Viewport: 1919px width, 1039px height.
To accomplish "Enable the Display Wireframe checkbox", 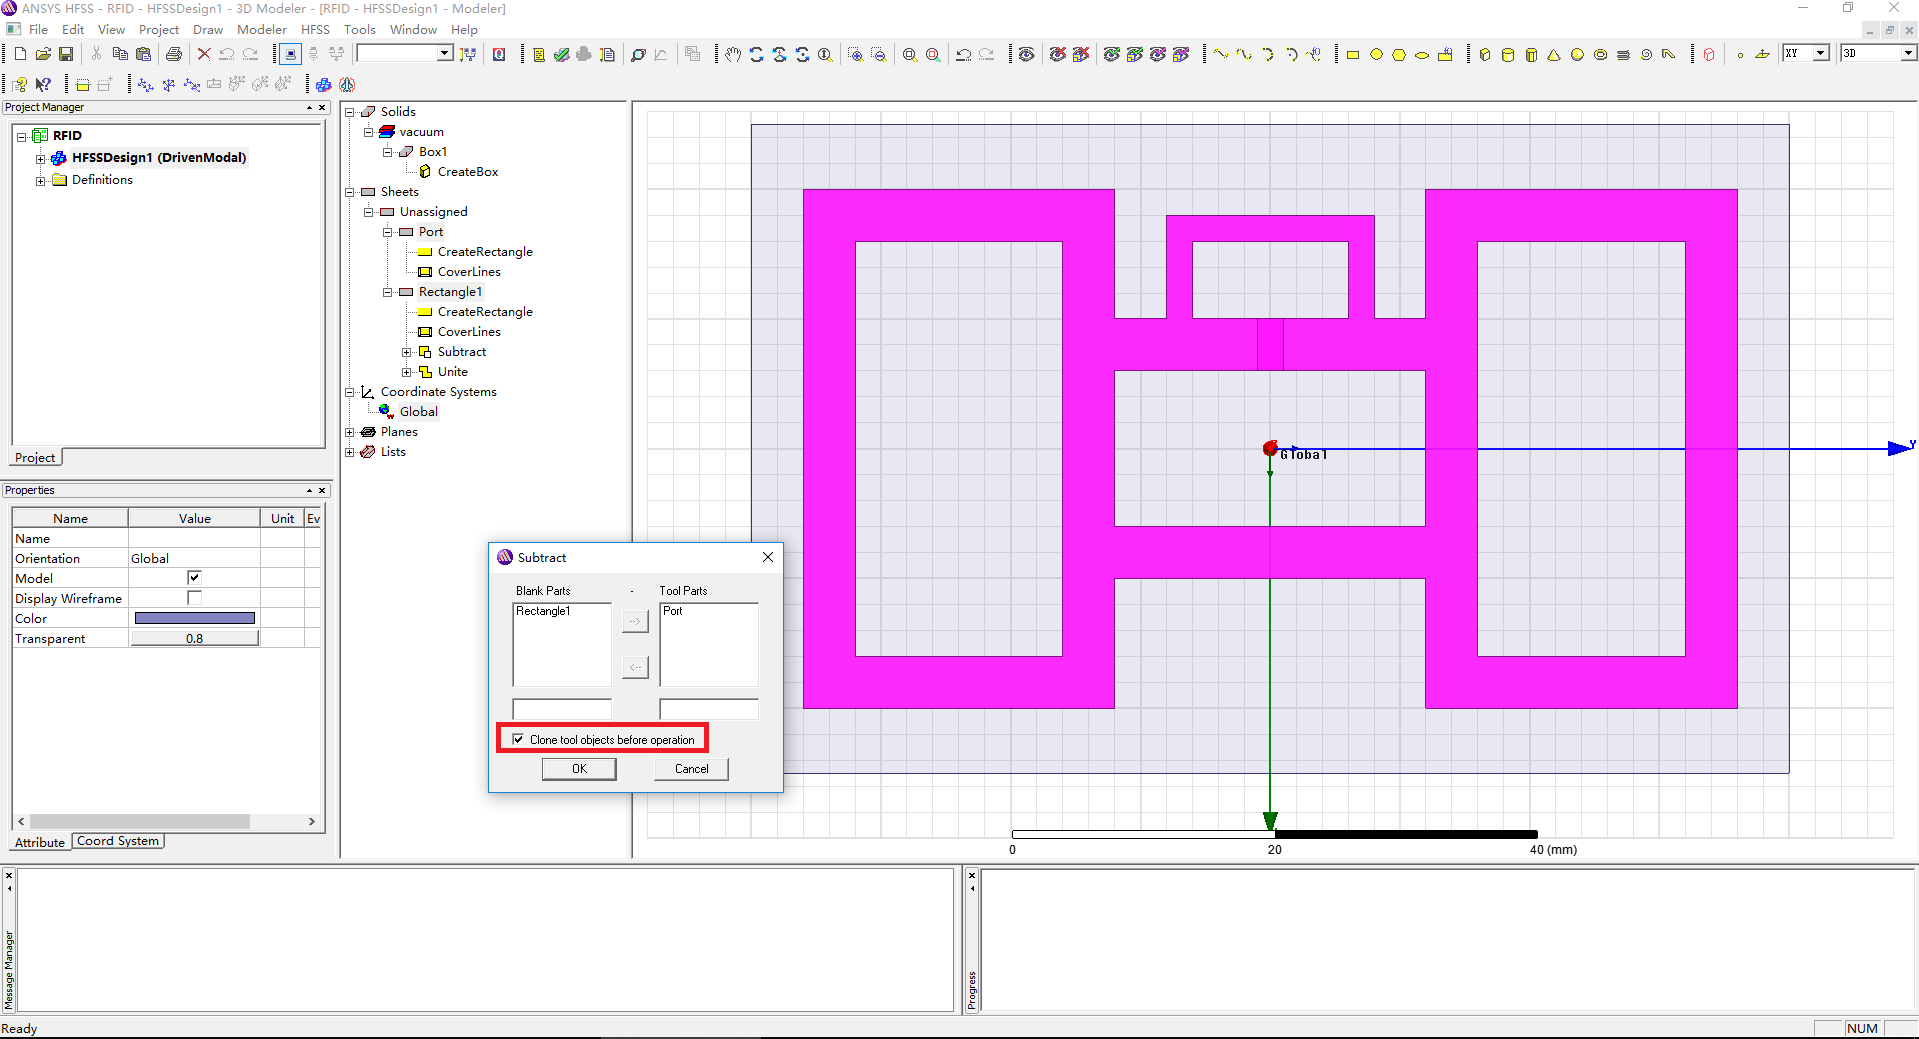I will coord(194,598).
